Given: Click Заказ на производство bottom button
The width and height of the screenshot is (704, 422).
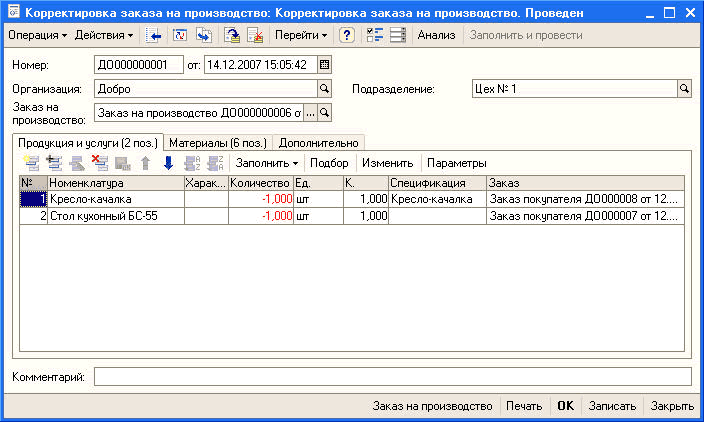Looking at the screenshot, I should [x=432, y=406].
